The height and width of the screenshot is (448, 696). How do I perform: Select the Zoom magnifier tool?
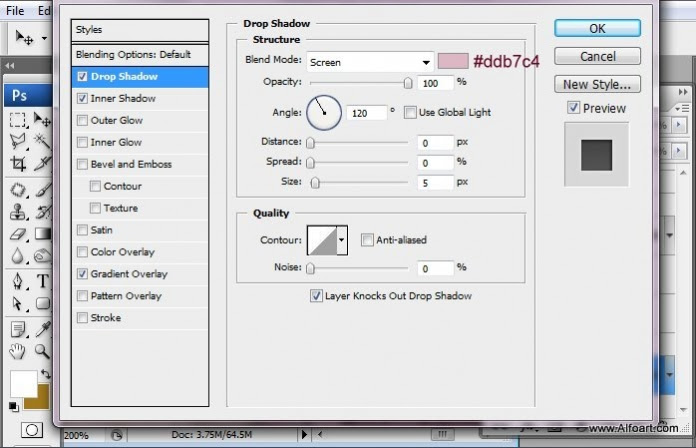pyautogui.click(x=42, y=350)
